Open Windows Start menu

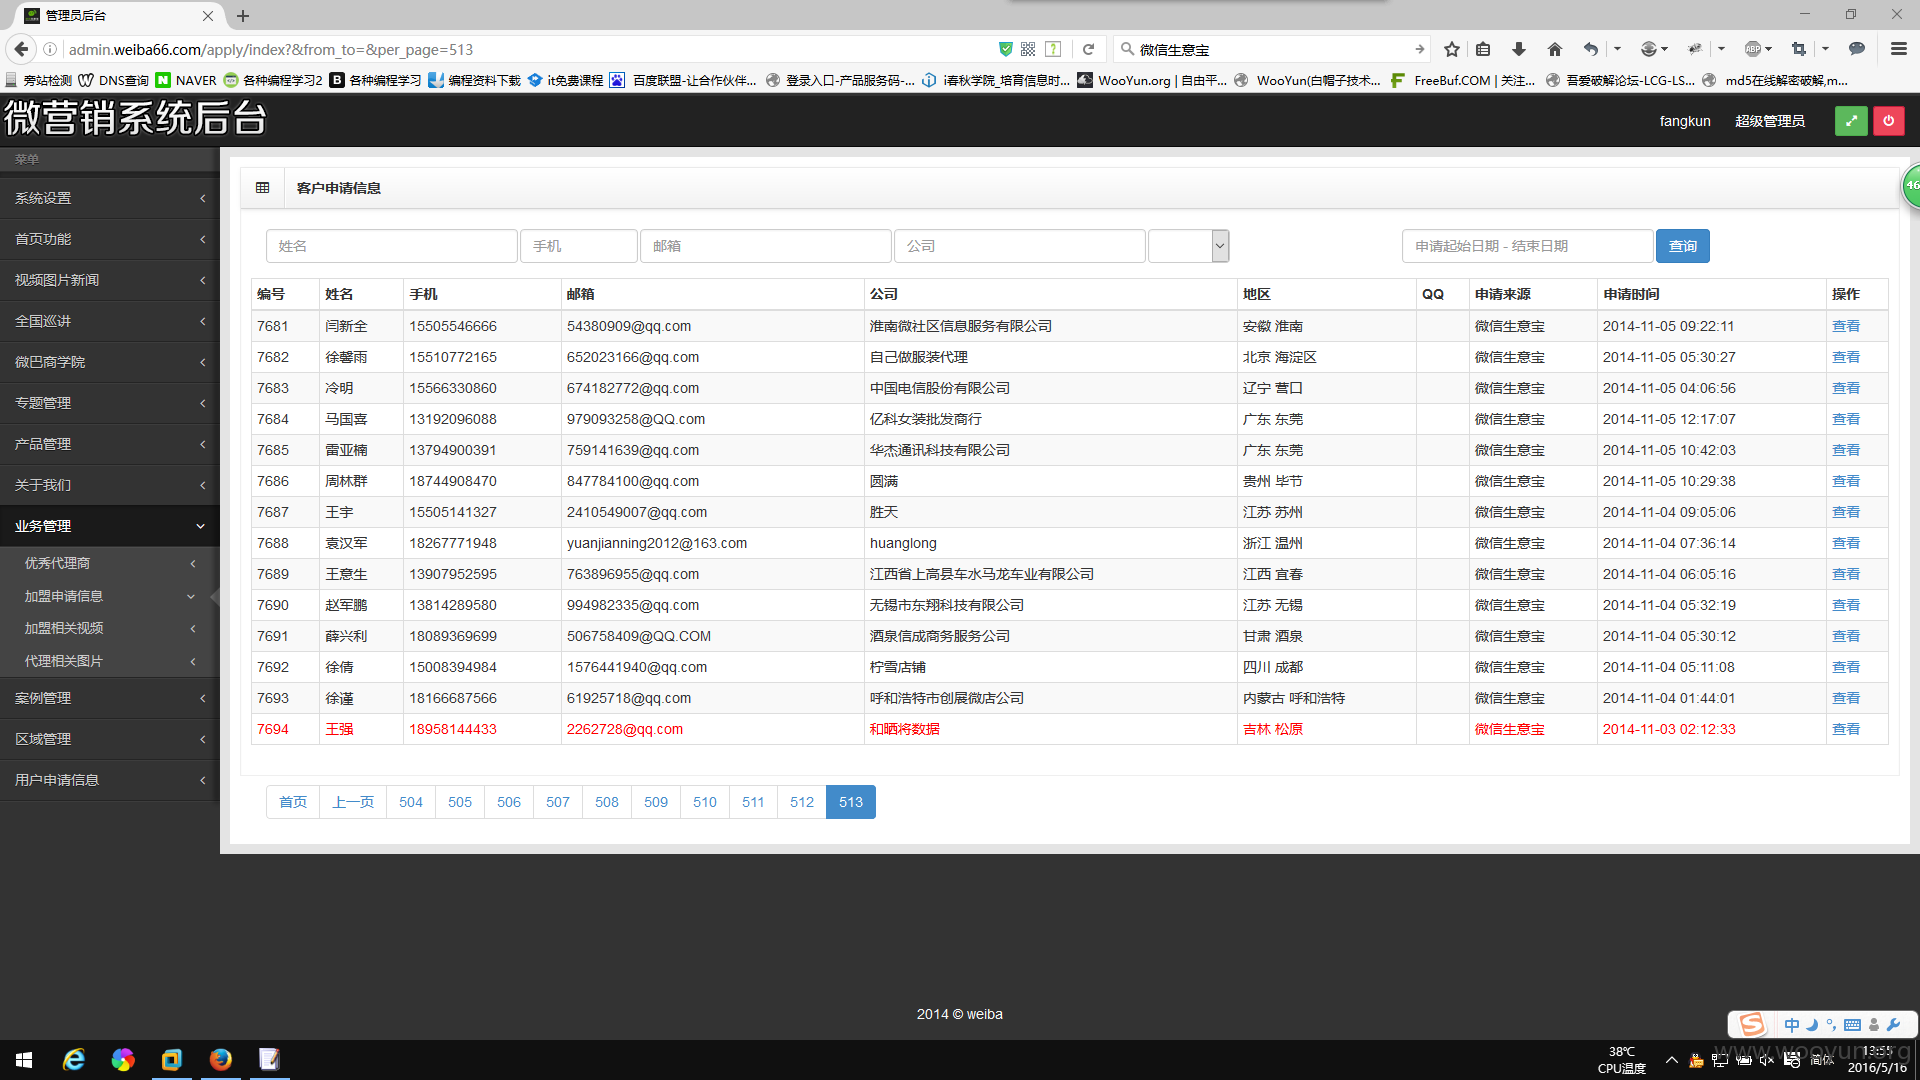point(24,1060)
